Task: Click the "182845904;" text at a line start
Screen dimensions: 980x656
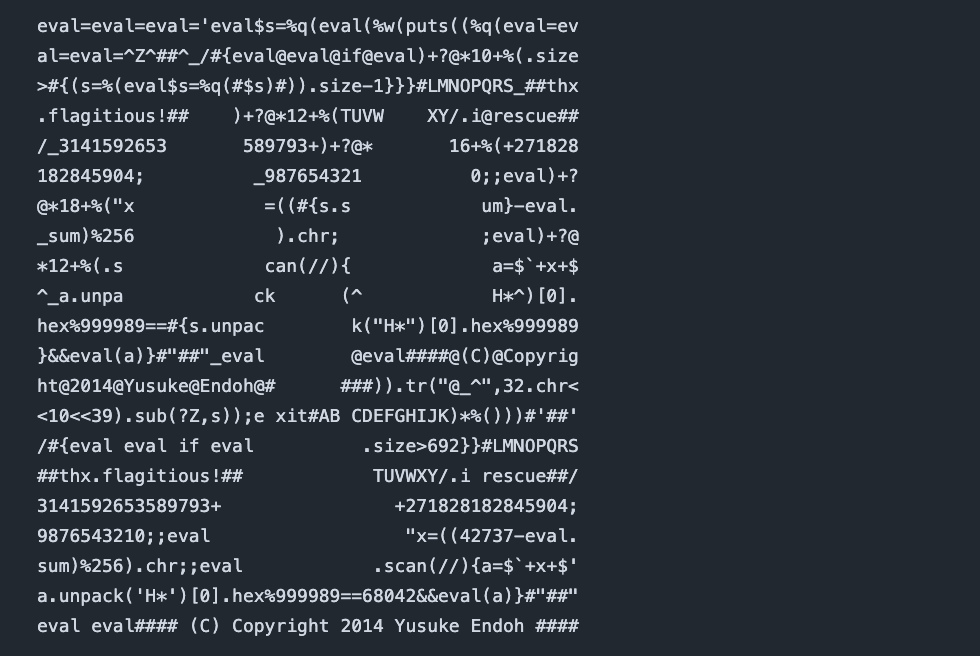Action: click(x=91, y=176)
